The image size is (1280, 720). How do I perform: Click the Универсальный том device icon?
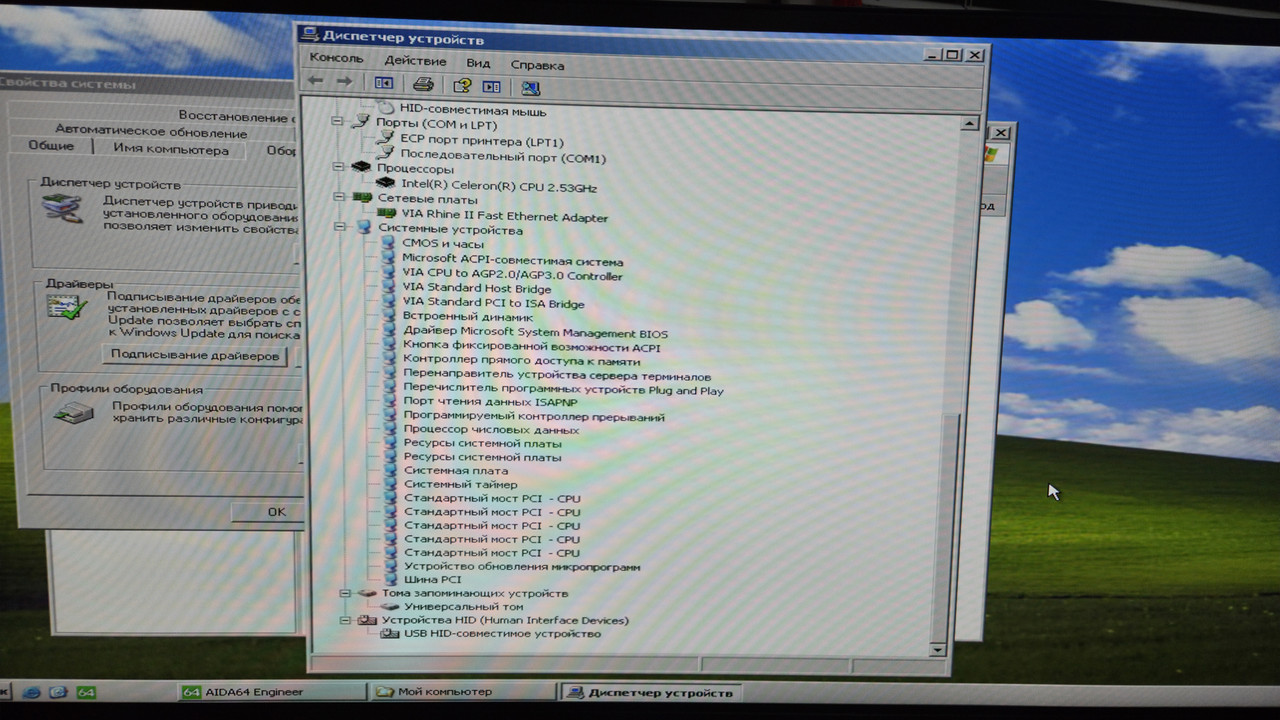(x=390, y=607)
